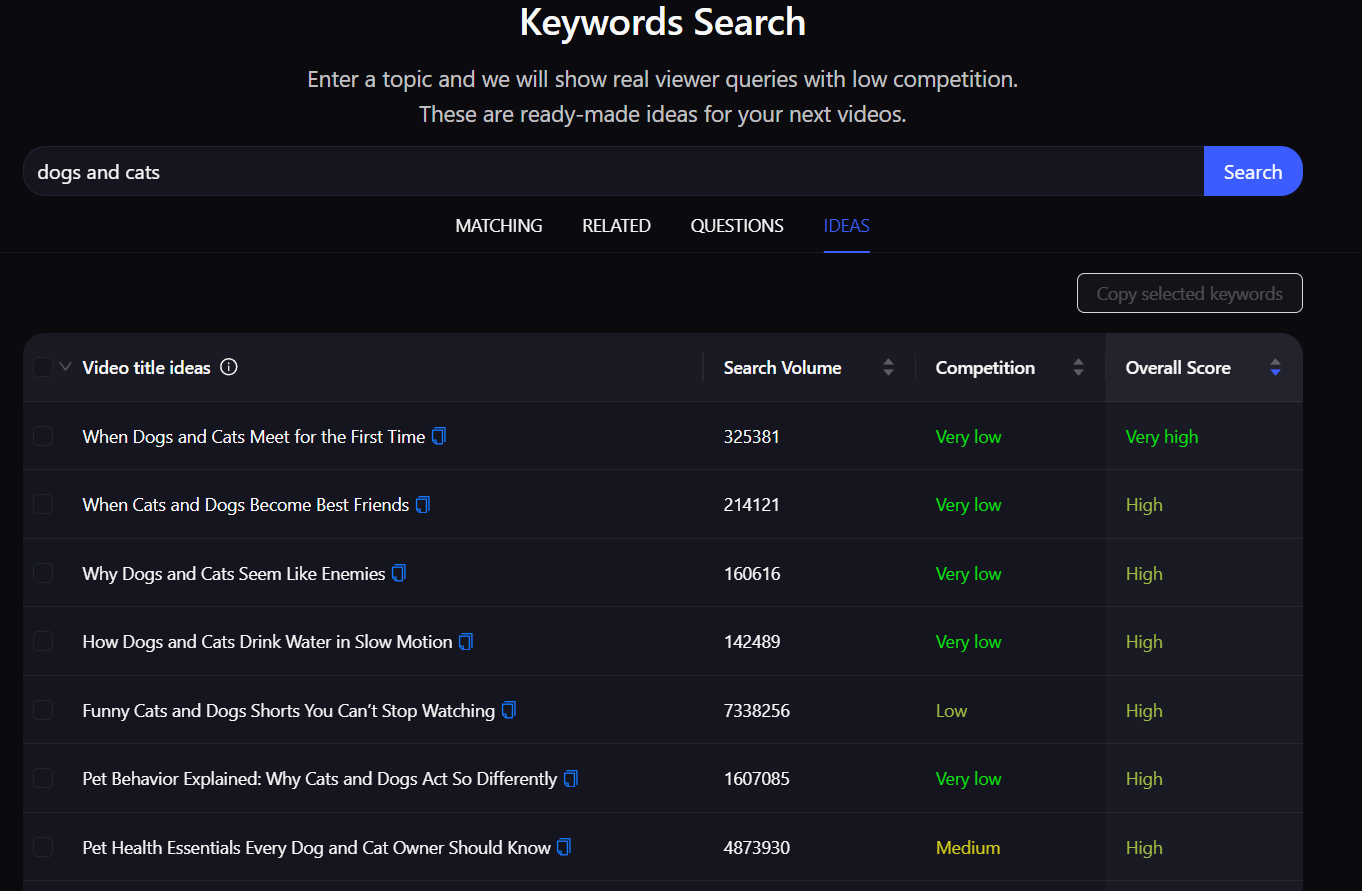
Task: Sort by Competition arrows
Action: coord(1078,367)
